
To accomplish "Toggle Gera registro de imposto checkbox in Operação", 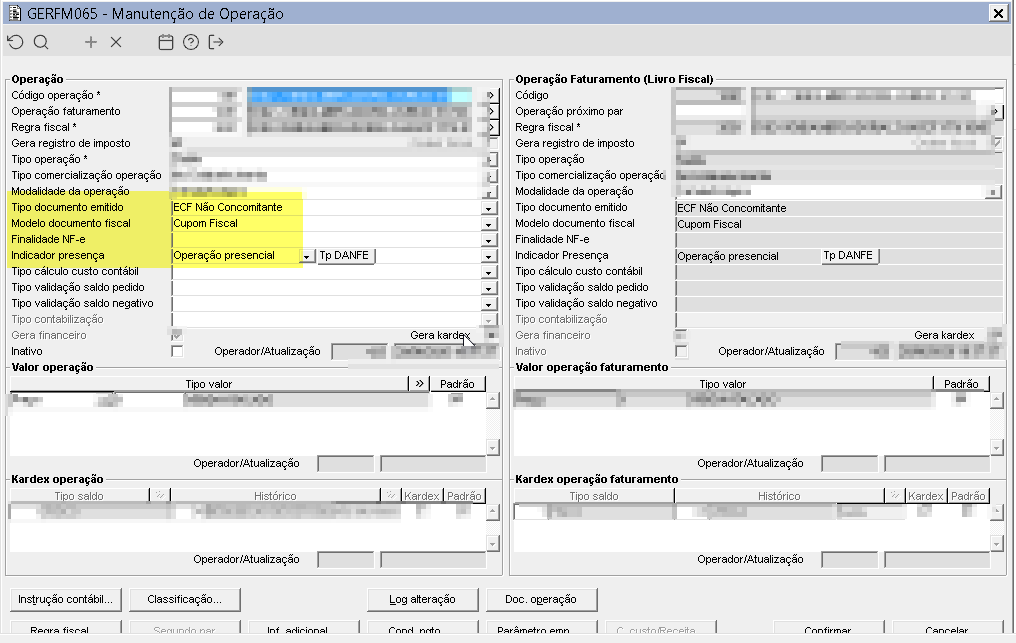I will pos(492,143).
